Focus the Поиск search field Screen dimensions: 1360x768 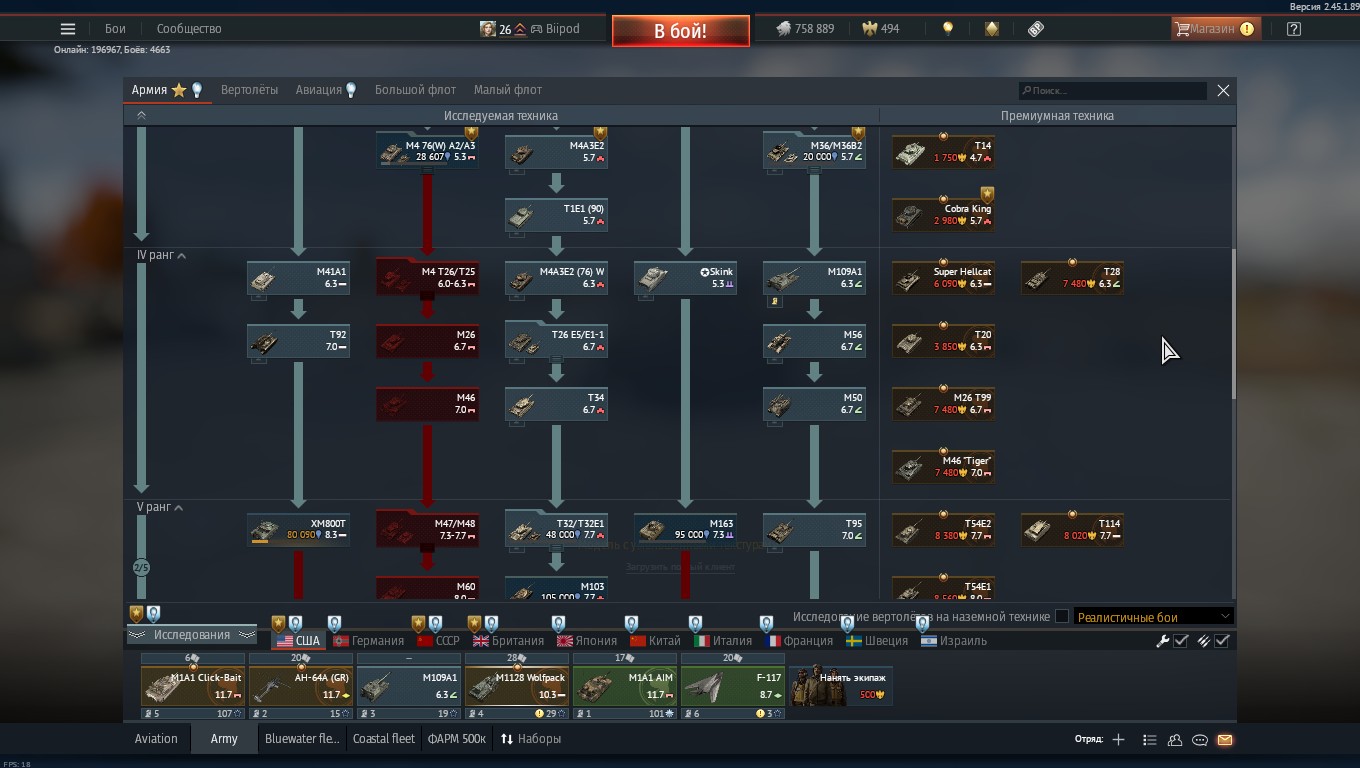[x=1113, y=91]
